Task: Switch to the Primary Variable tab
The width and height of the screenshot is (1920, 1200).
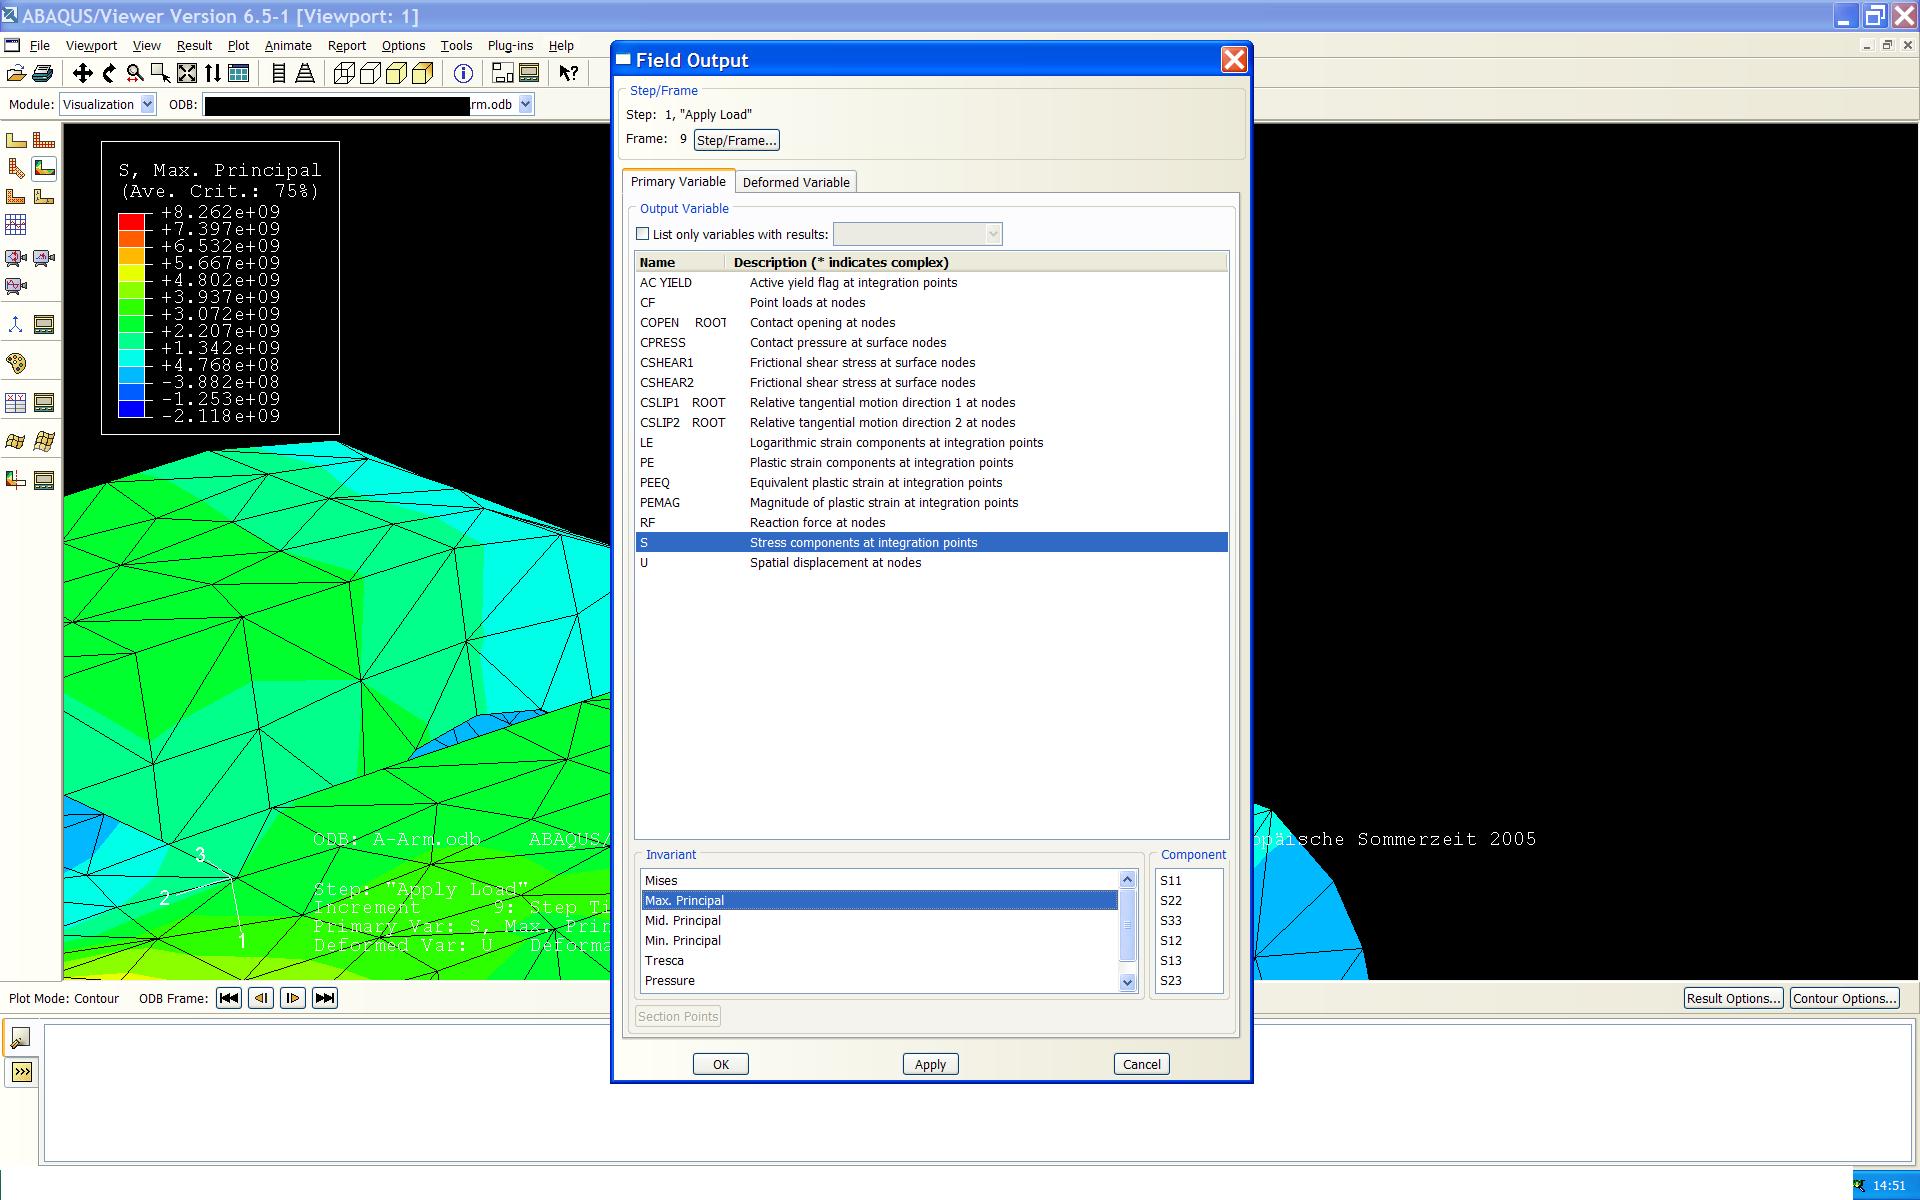Action: (x=678, y=181)
